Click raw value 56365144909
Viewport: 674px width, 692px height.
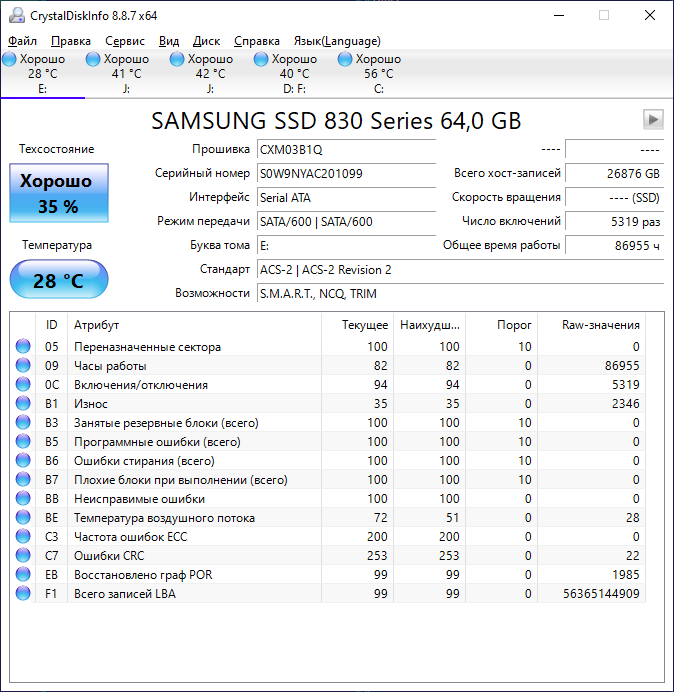pos(601,594)
